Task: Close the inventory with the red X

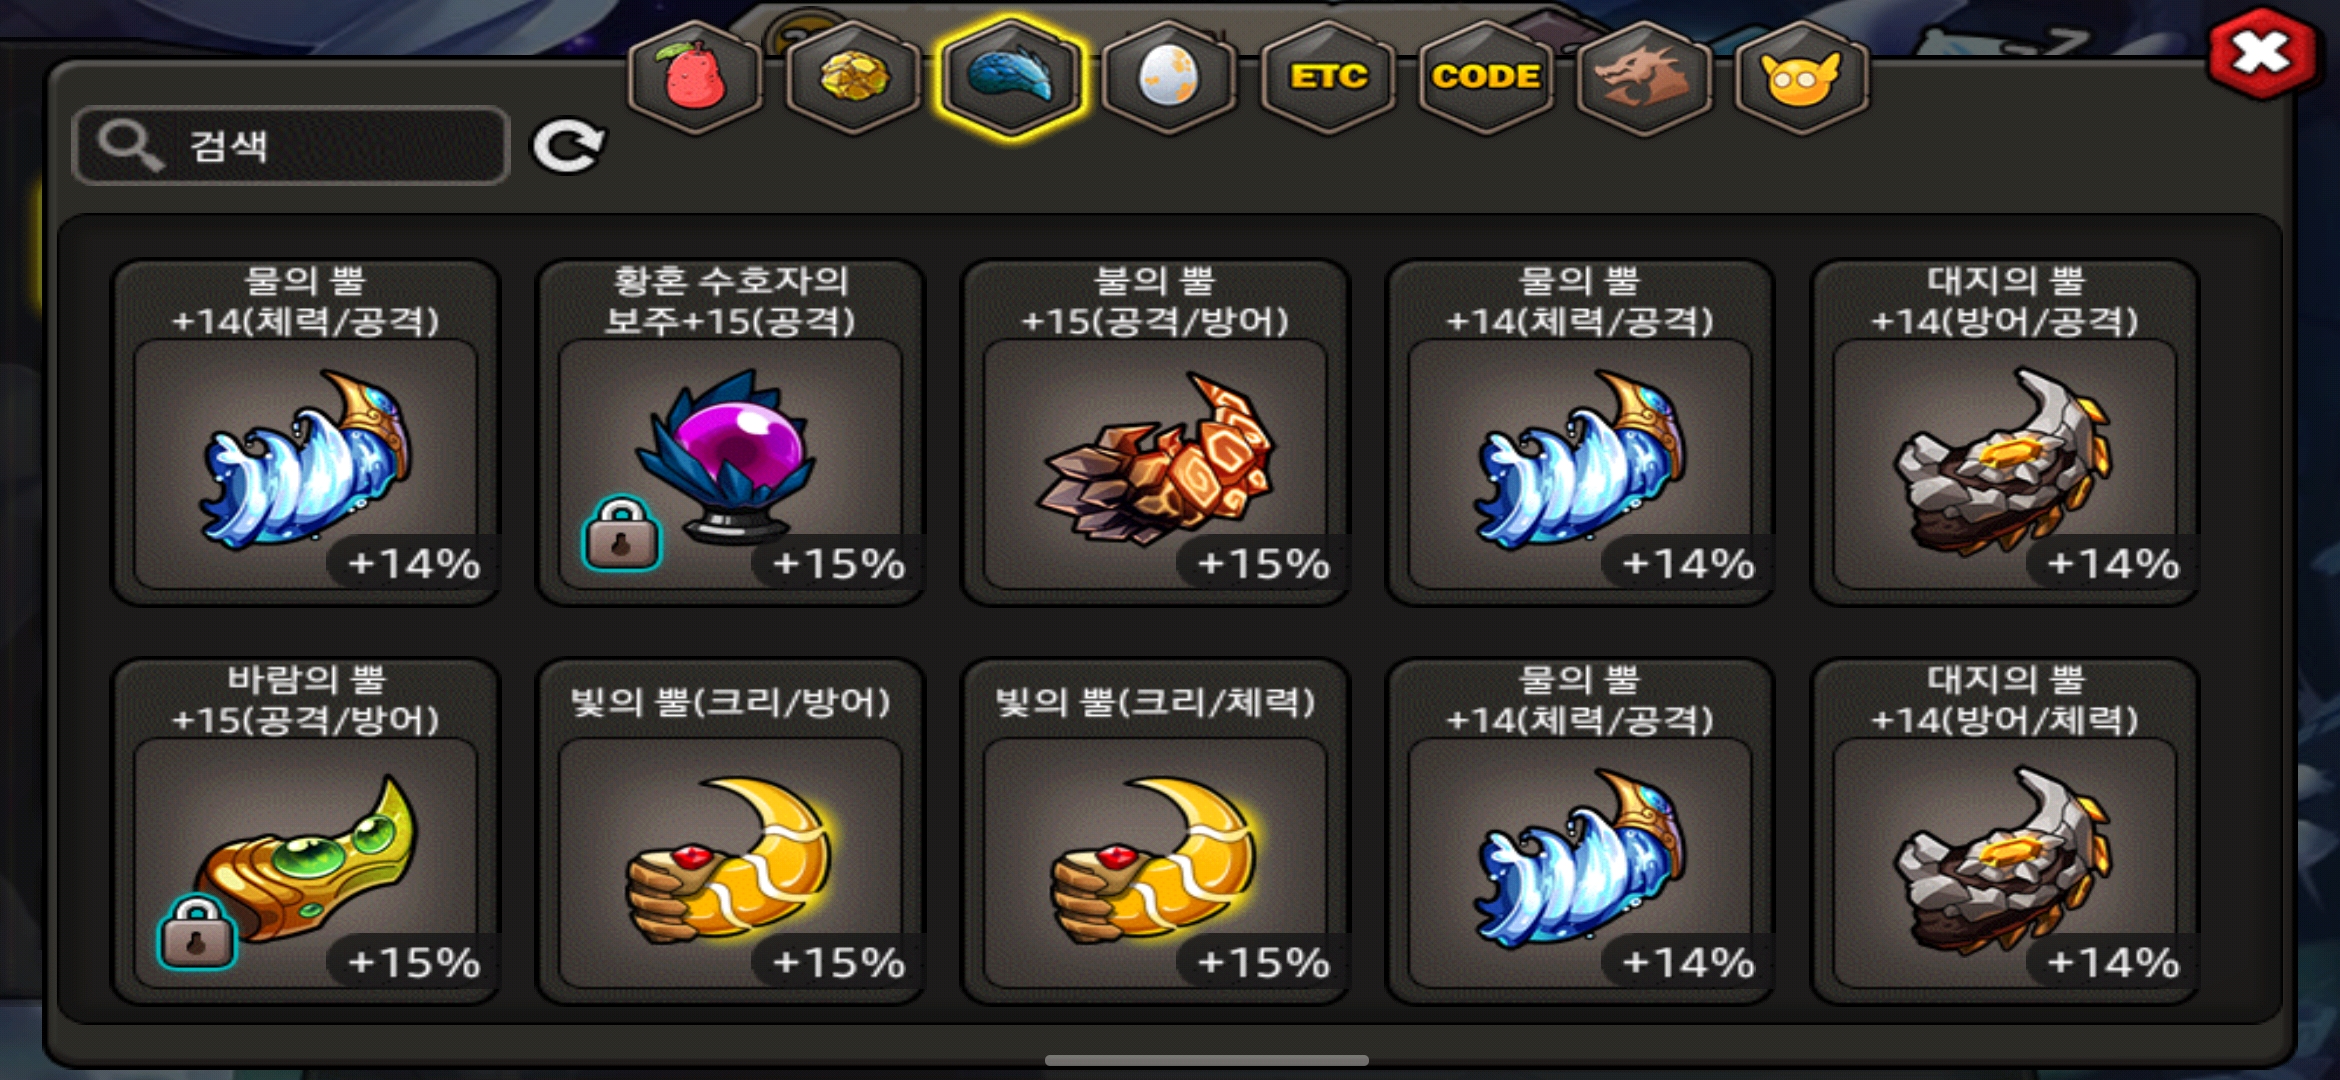Action: pos(2262,53)
